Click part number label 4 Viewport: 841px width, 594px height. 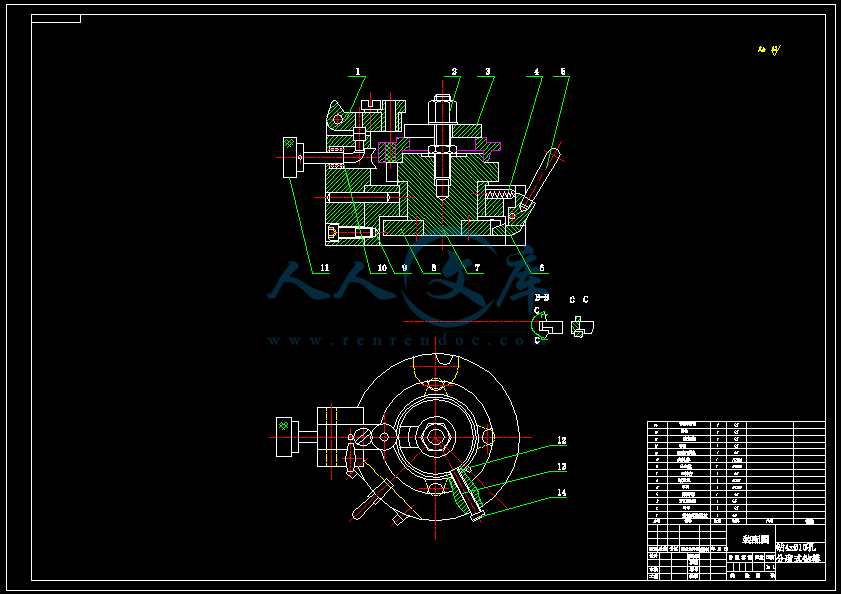pos(536,71)
